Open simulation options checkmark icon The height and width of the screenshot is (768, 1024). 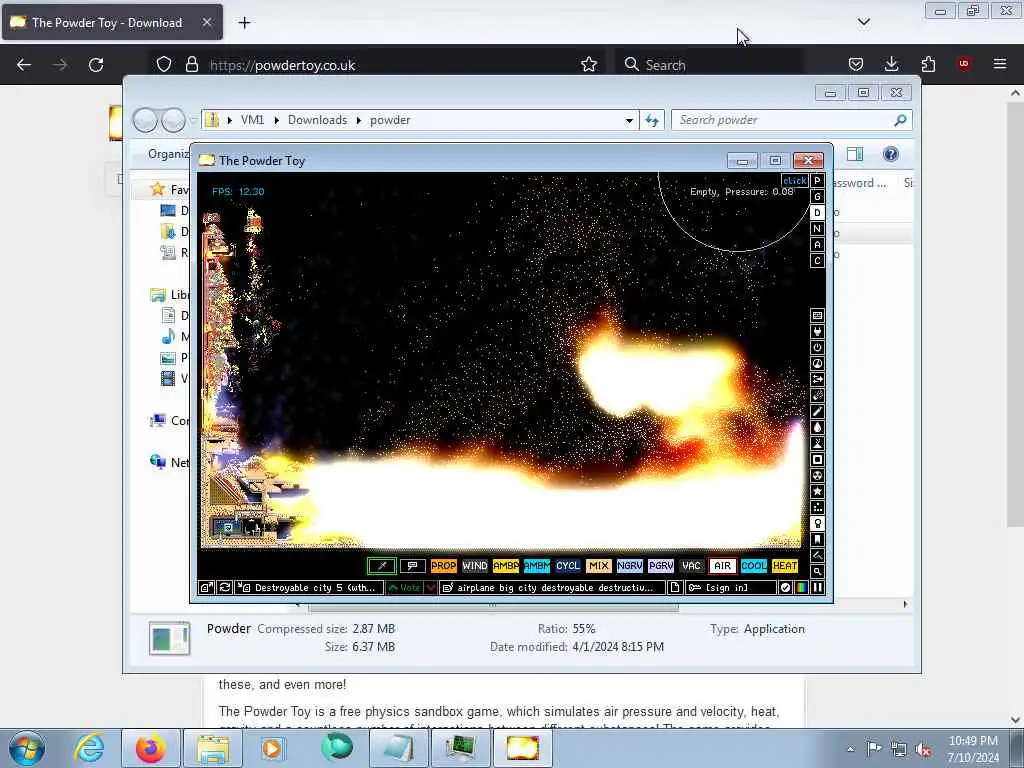(x=786, y=588)
